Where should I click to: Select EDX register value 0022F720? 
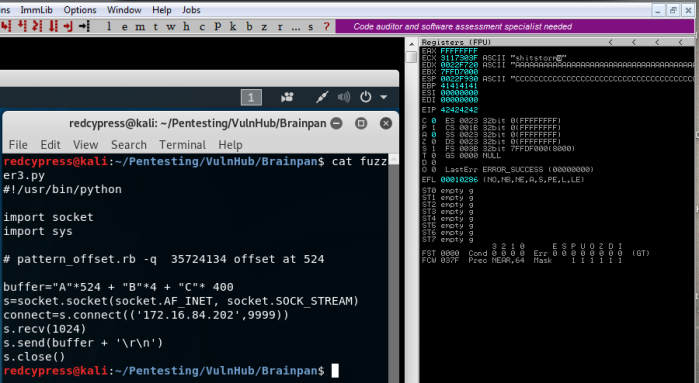(459, 65)
